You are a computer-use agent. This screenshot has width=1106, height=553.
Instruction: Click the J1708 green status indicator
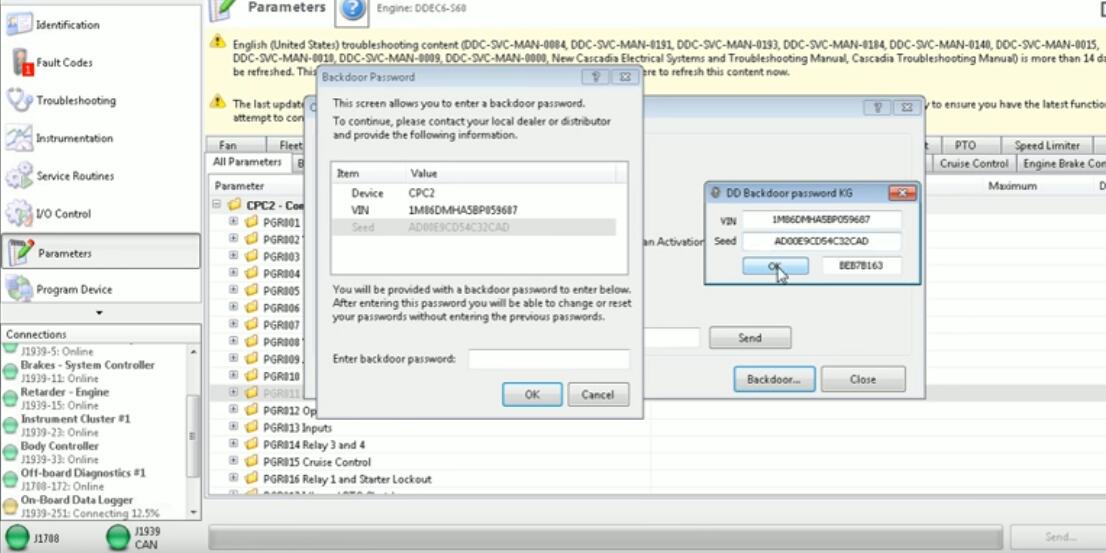[16, 537]
